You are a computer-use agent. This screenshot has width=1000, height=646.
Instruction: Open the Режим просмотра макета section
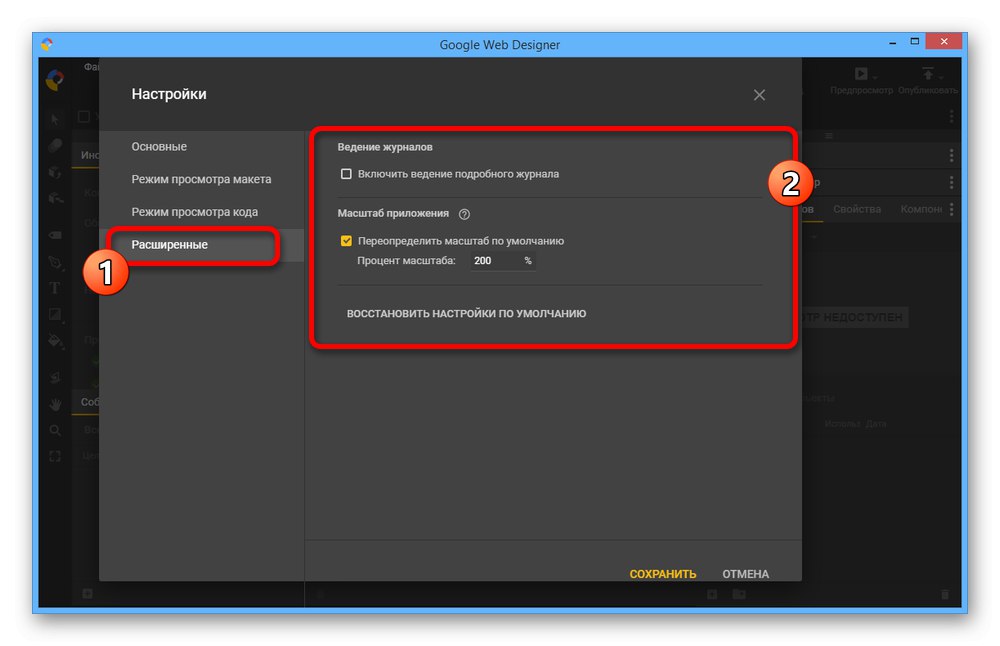201,179
